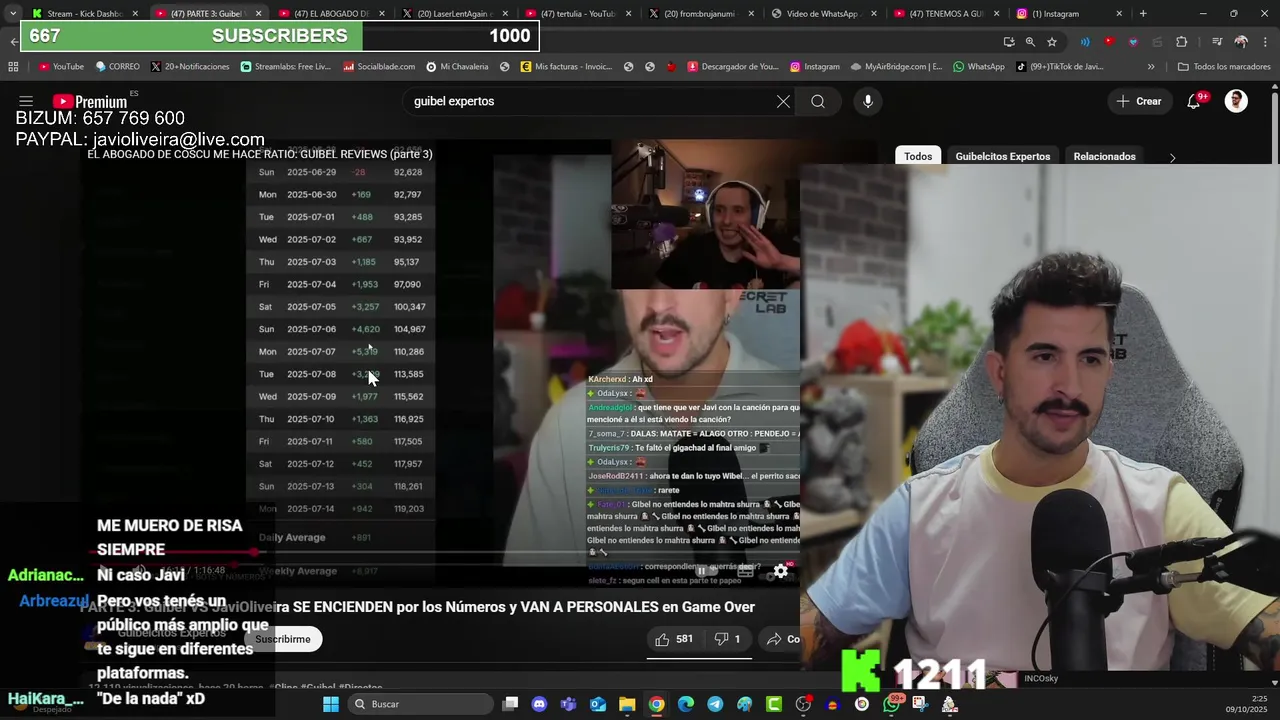This screenshot has width=1280, height=720.
Task: Open the player settings gear
Action: click(781, 571)
